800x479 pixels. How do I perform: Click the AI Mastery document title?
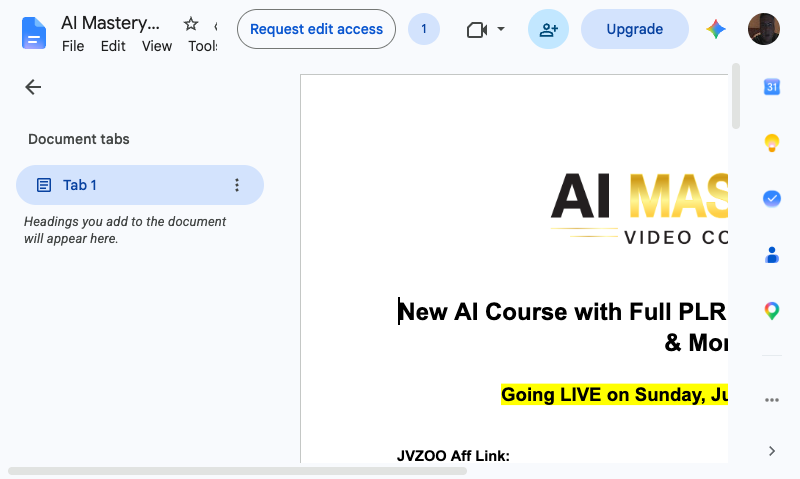pyautogui.click(x=111, y=23)
